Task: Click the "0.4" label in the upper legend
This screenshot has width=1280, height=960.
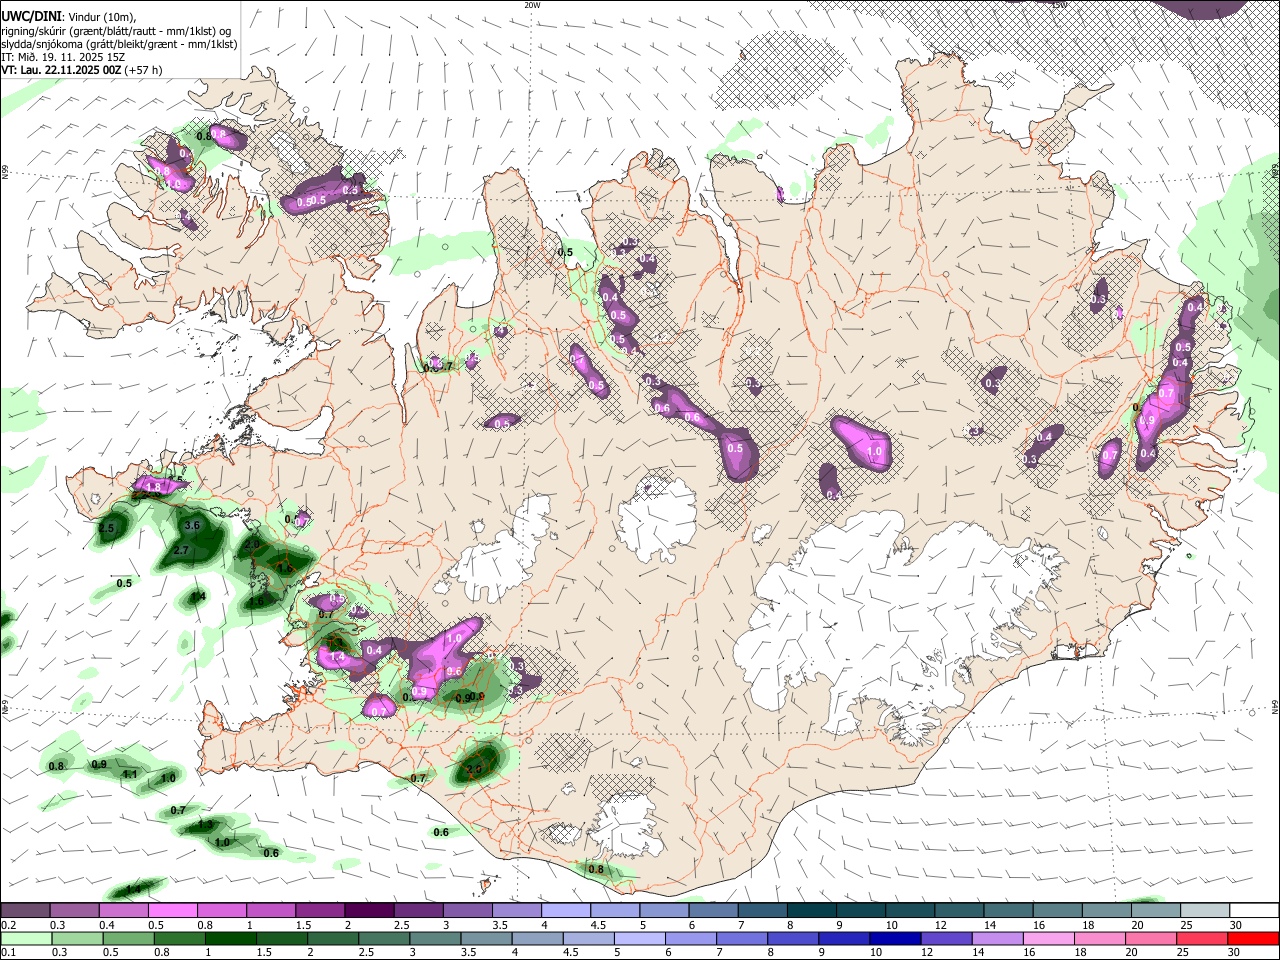Action: click(107, 925)
